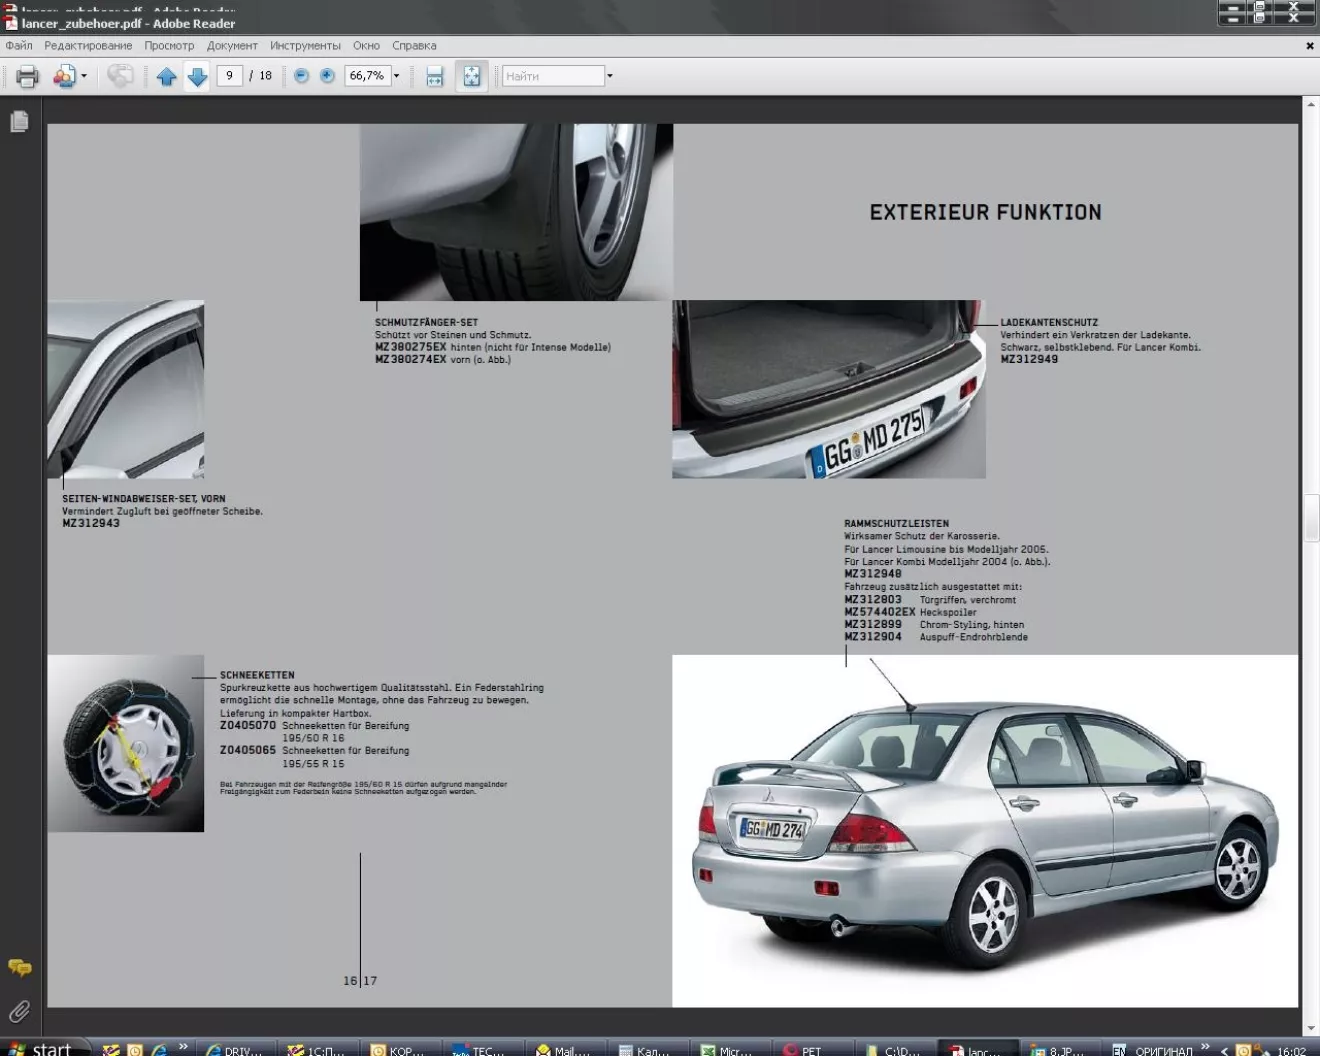The image size is (1320, 1056).
Task: Expand the zoom percentage dropdown
Action: (x=397, y=76)
